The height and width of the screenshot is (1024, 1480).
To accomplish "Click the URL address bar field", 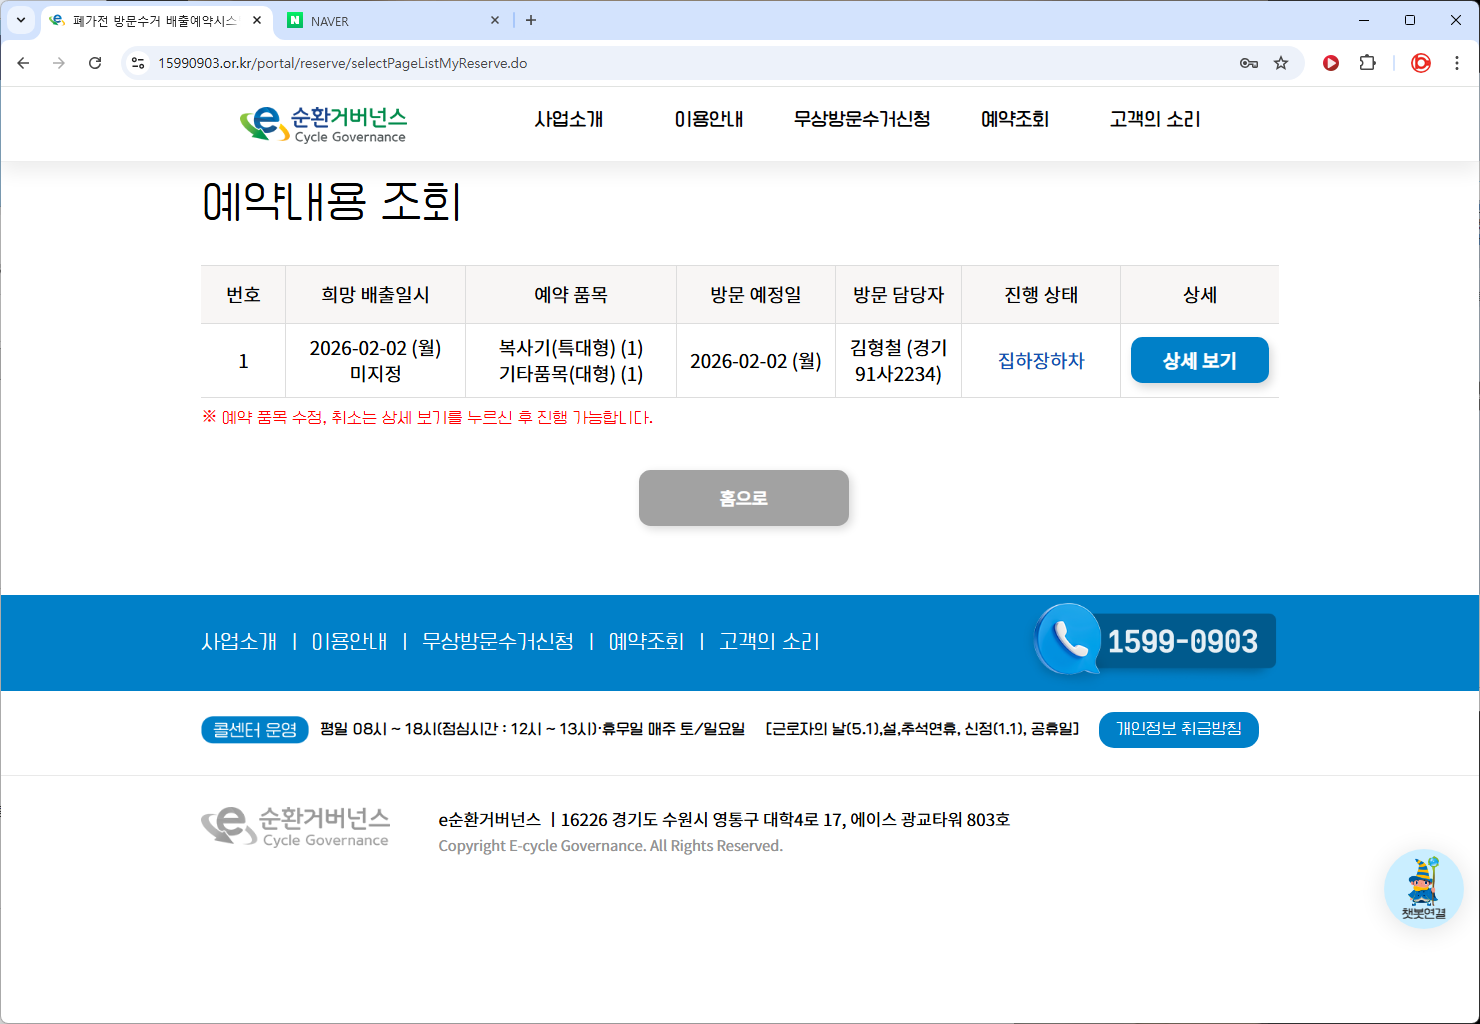I will (x=680, y=63).
